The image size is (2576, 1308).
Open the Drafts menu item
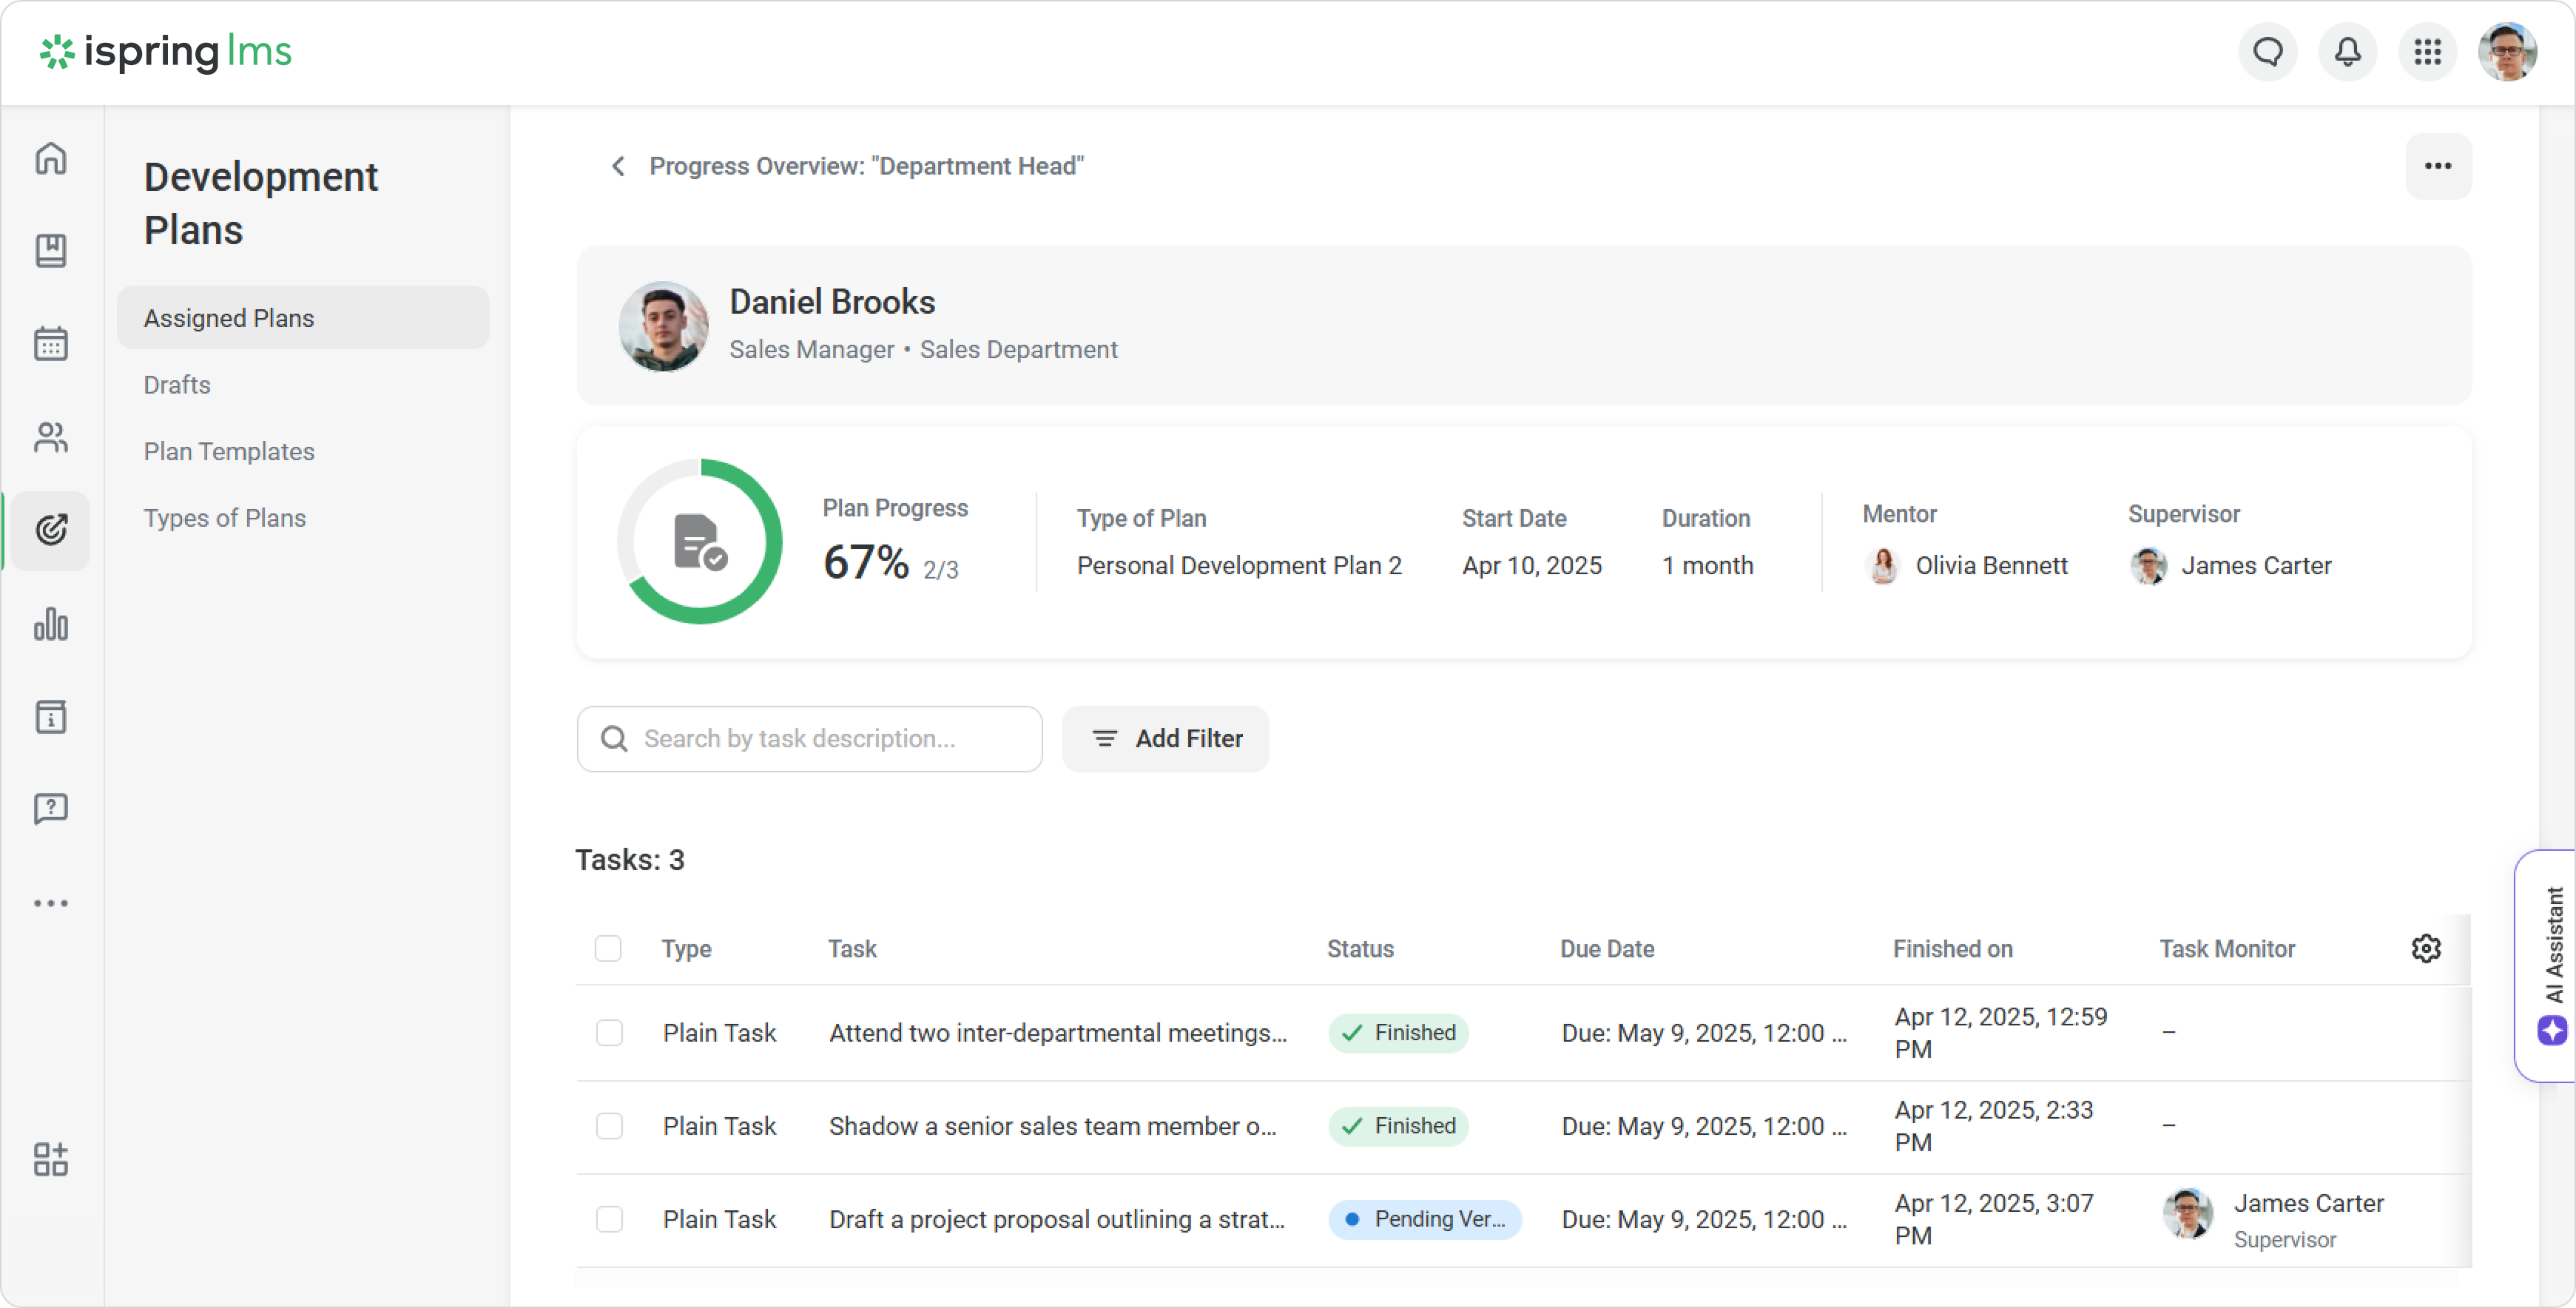click(177, 385)
